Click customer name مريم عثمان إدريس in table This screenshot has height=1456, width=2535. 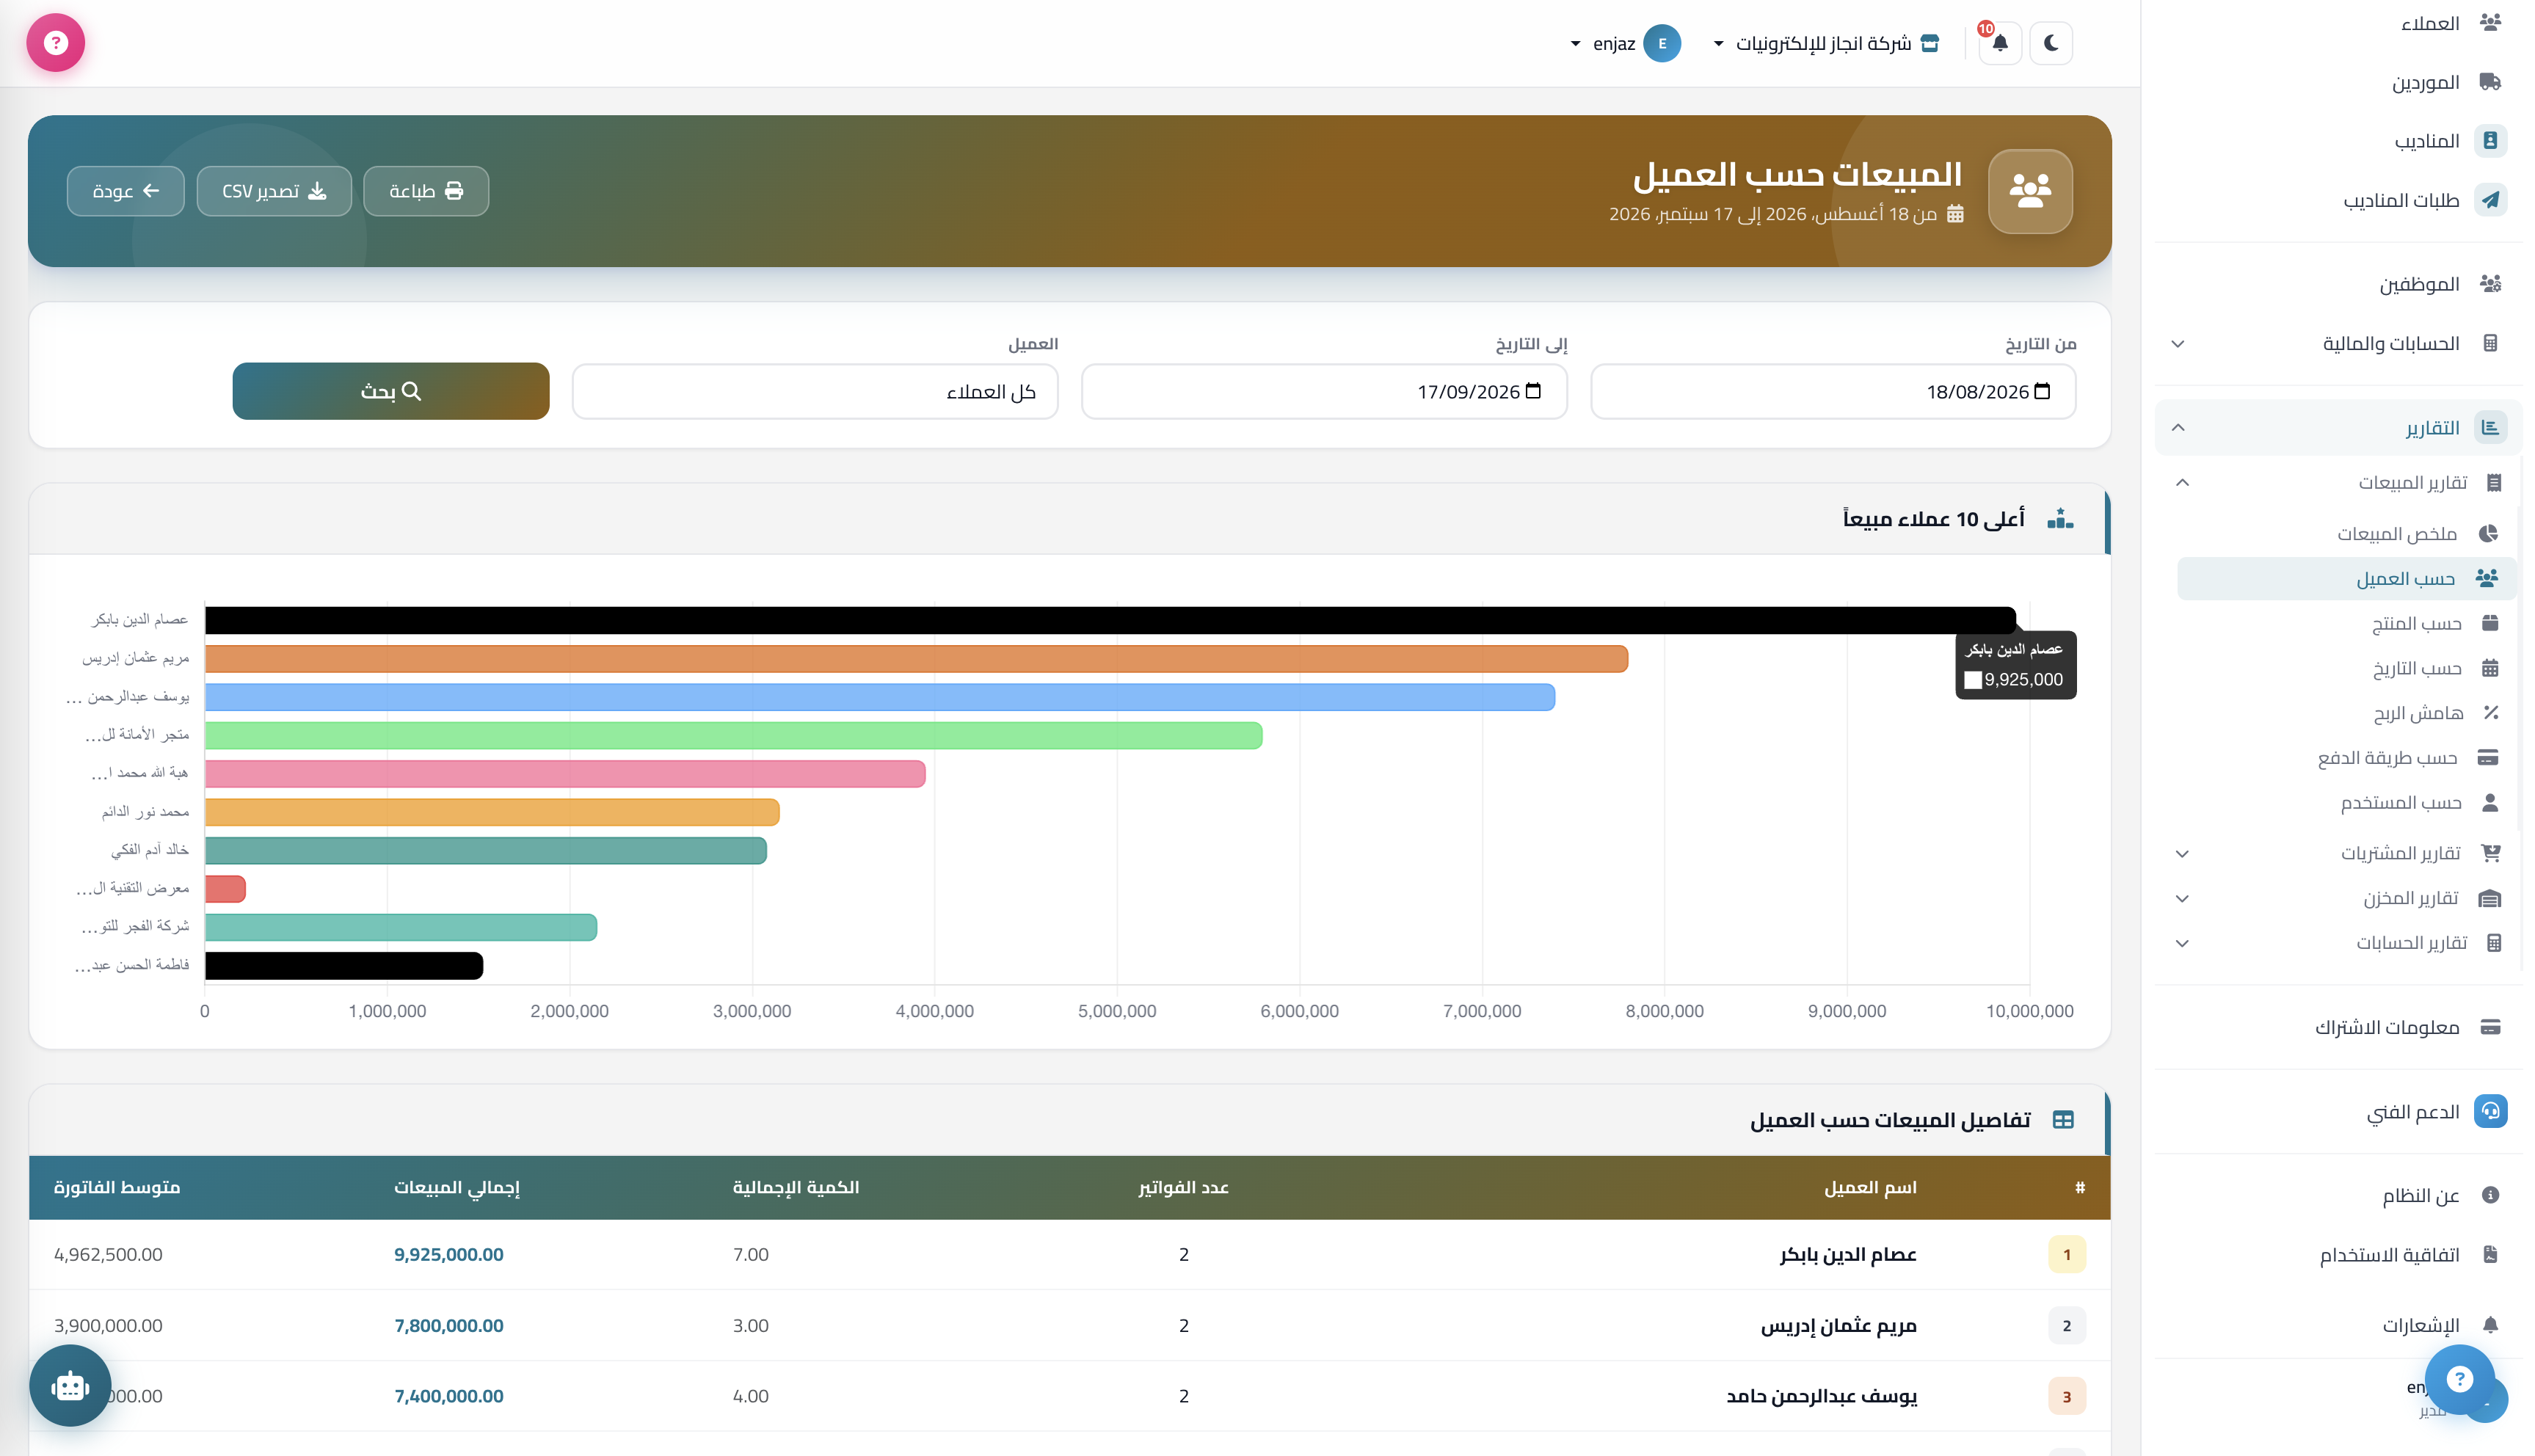(1839, 1326)
